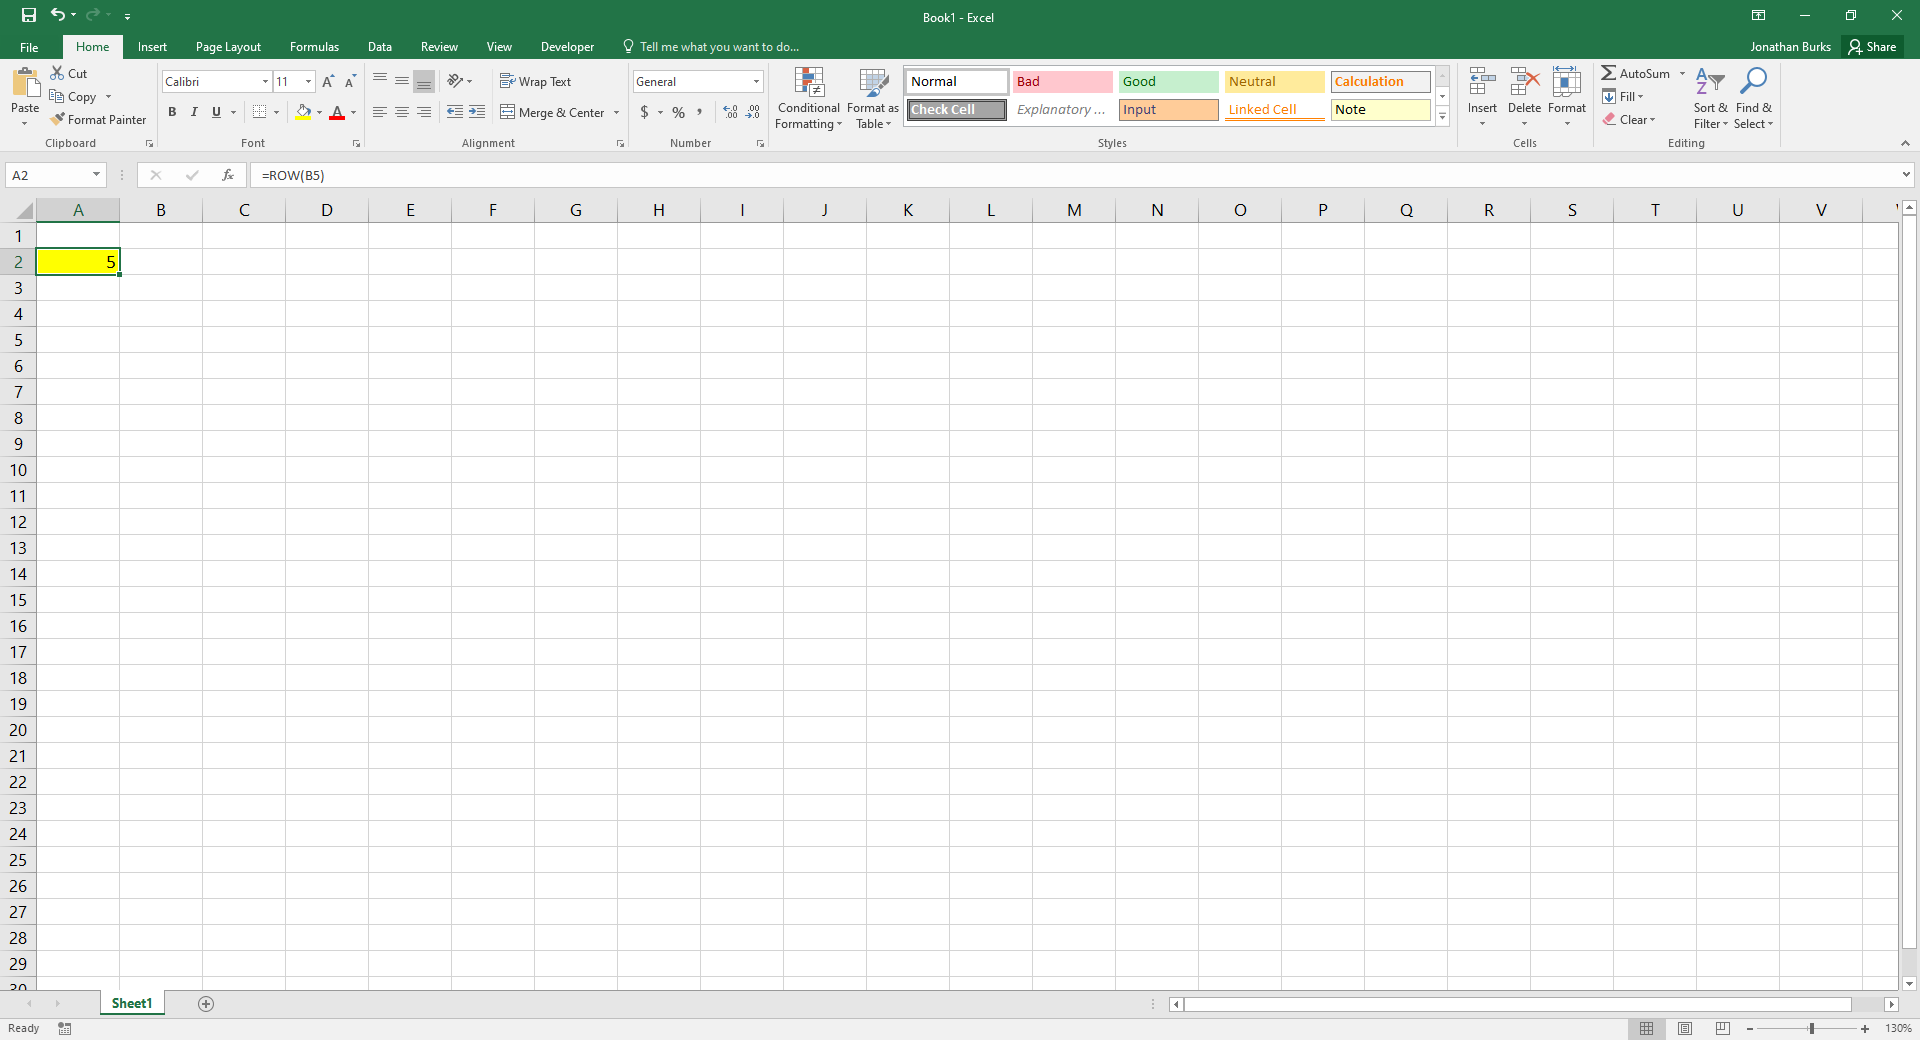Image resolution: width=1920 pixels, height=1040 pixels.
Task: Open the General number format dropdown
Action: coord(756,81)
